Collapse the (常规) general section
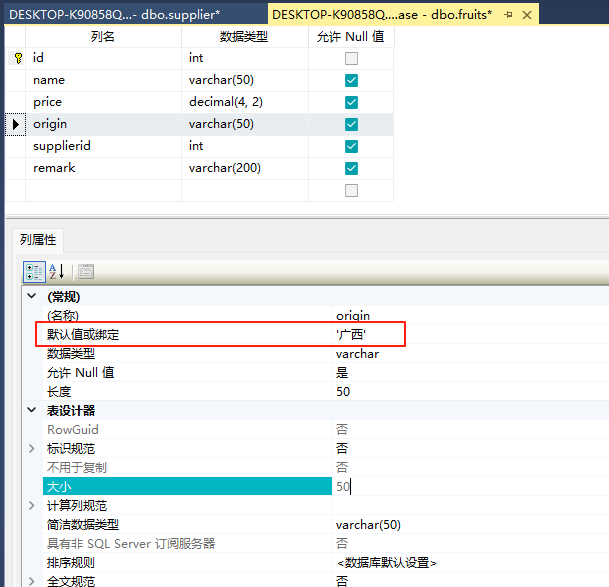Image resolution: width=609 pixels, height=587 pixels. coord(31,297)
